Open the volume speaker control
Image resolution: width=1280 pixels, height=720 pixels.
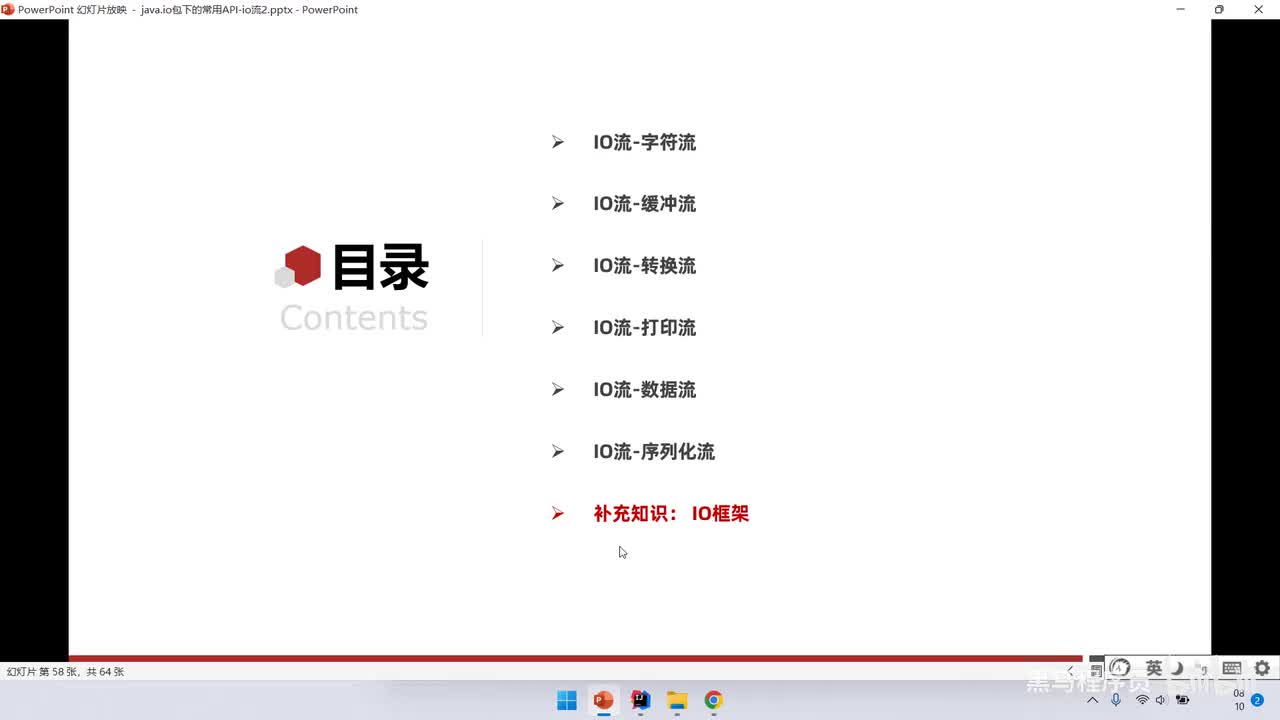tap(1161, 700)
